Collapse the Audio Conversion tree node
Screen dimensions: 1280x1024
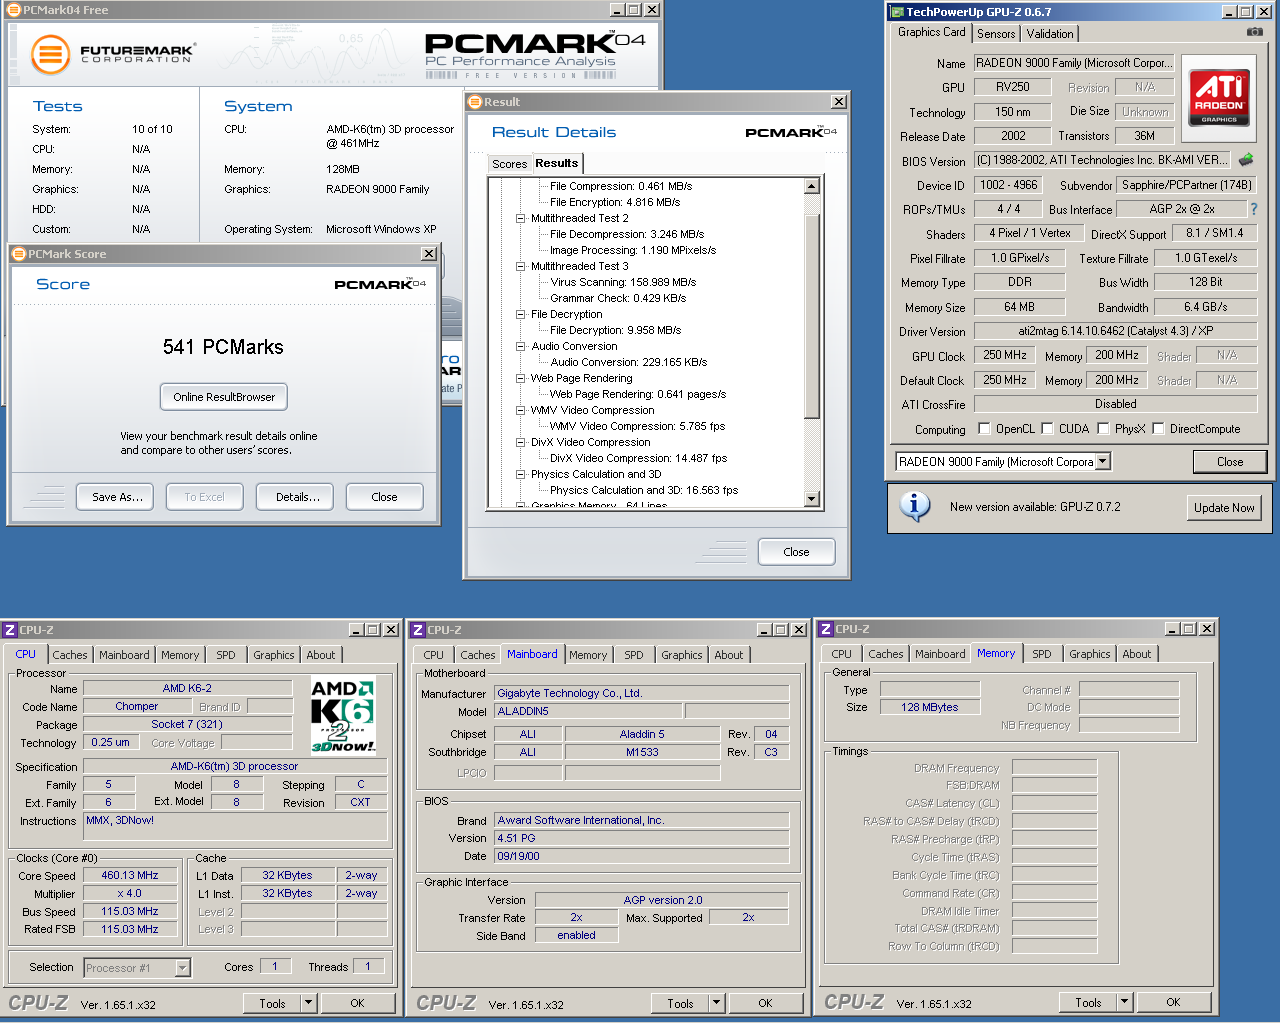point(520,346)
